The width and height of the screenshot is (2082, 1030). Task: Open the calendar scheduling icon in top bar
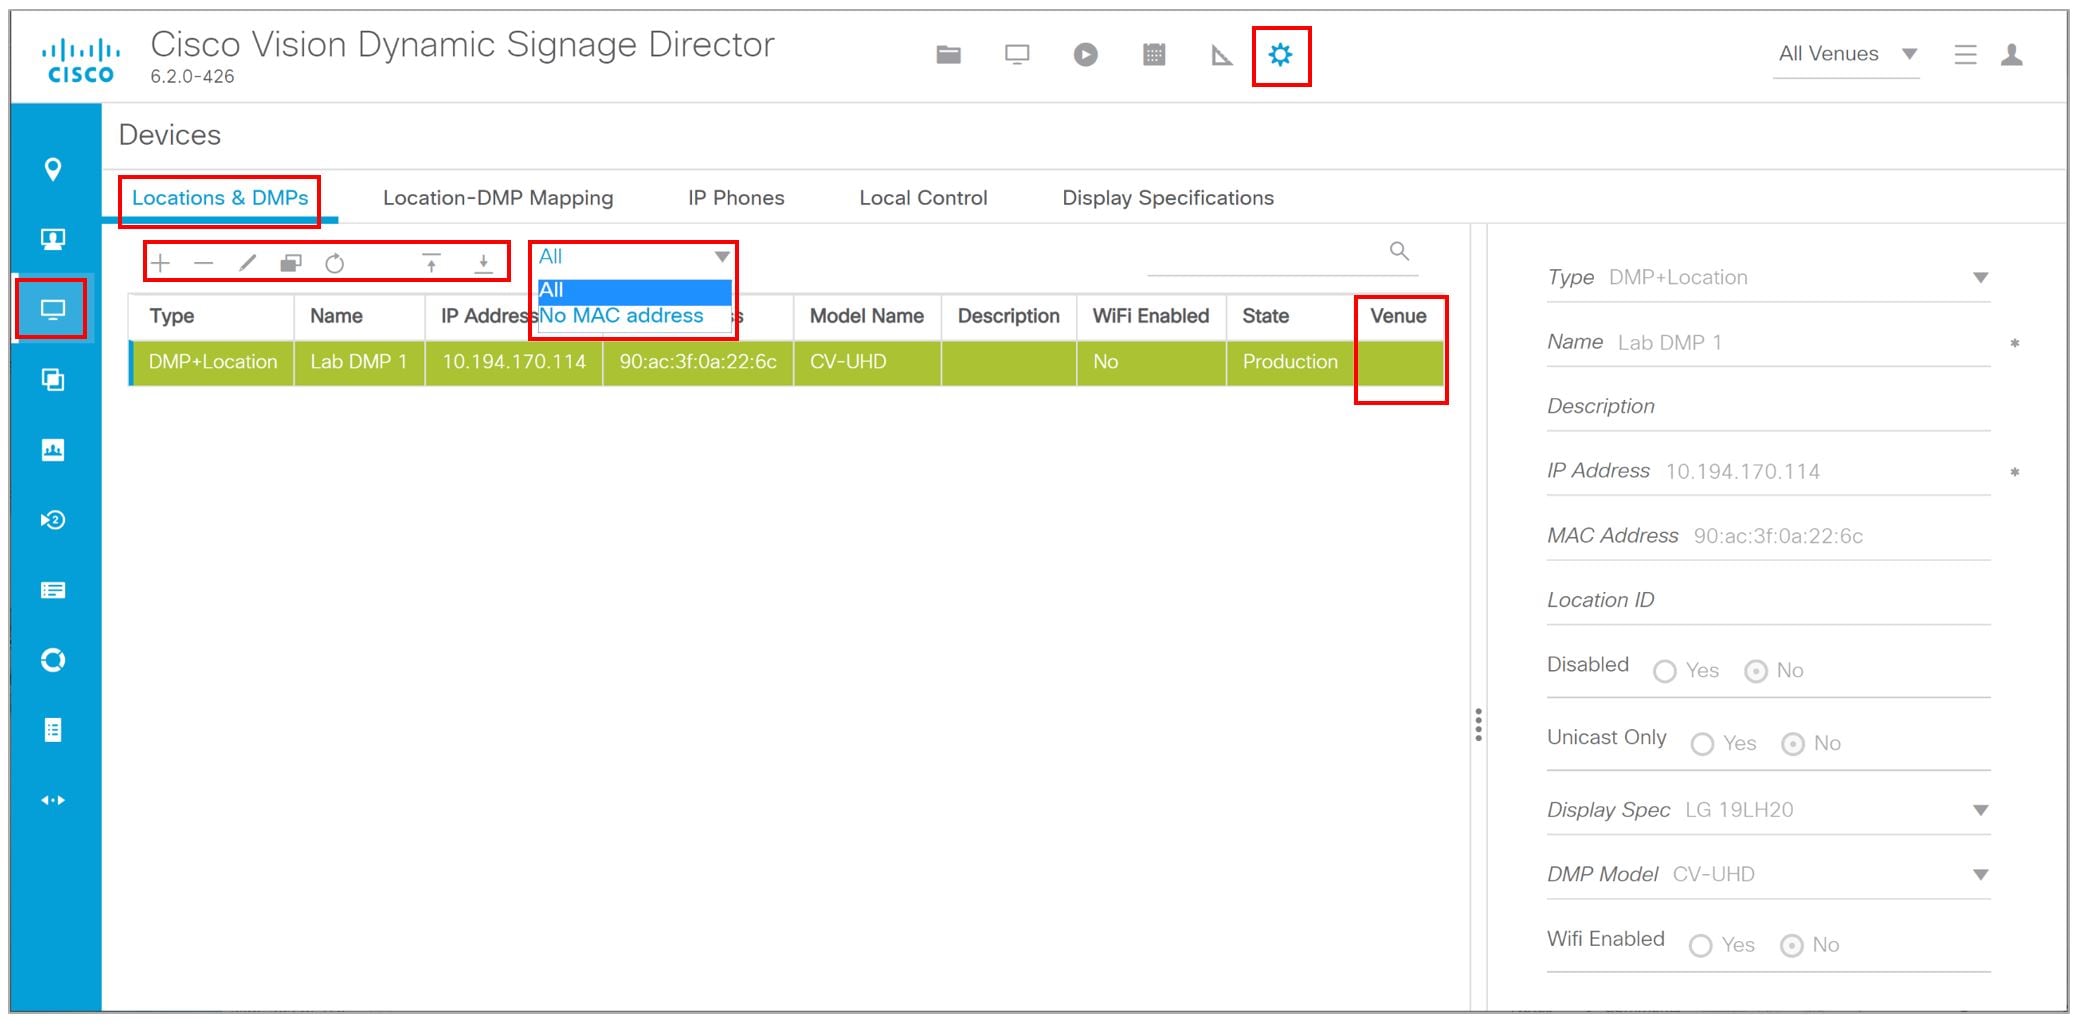tap(1154, 55)
